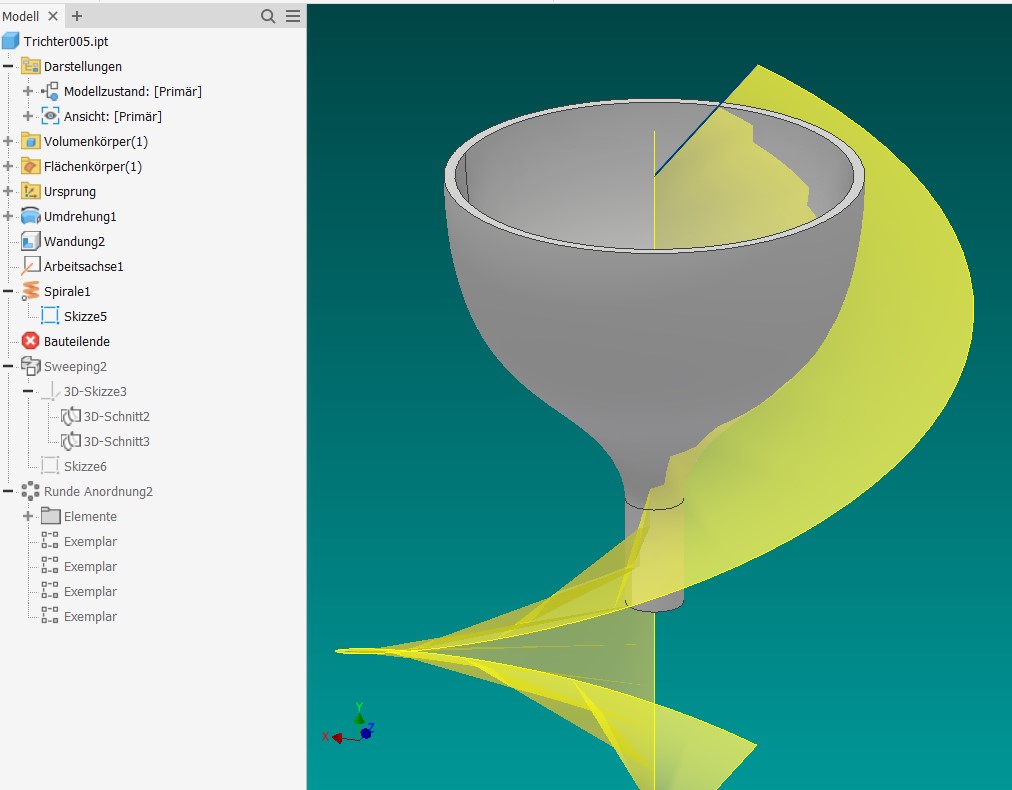The width and height of the screenshot is (1012, 790).
Task: Select the 3D-Schnitt3 label
Action: click(x=117, y=441)
